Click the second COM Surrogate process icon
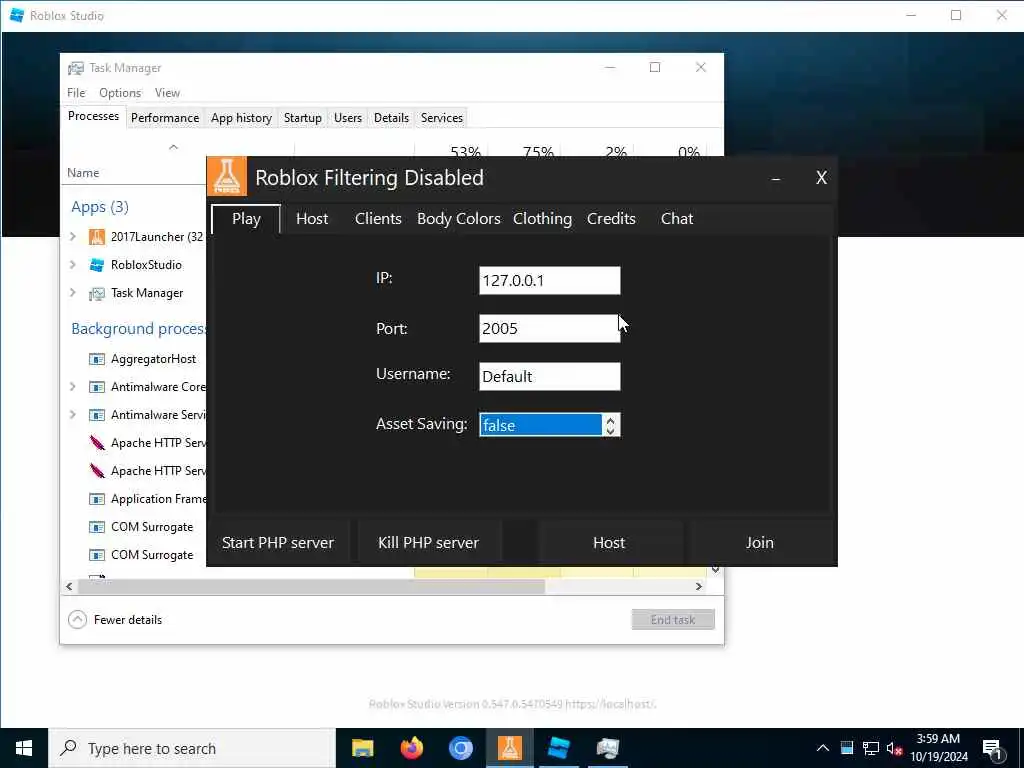Screen dimensions: 1024x768 click(x=97, y=555)
